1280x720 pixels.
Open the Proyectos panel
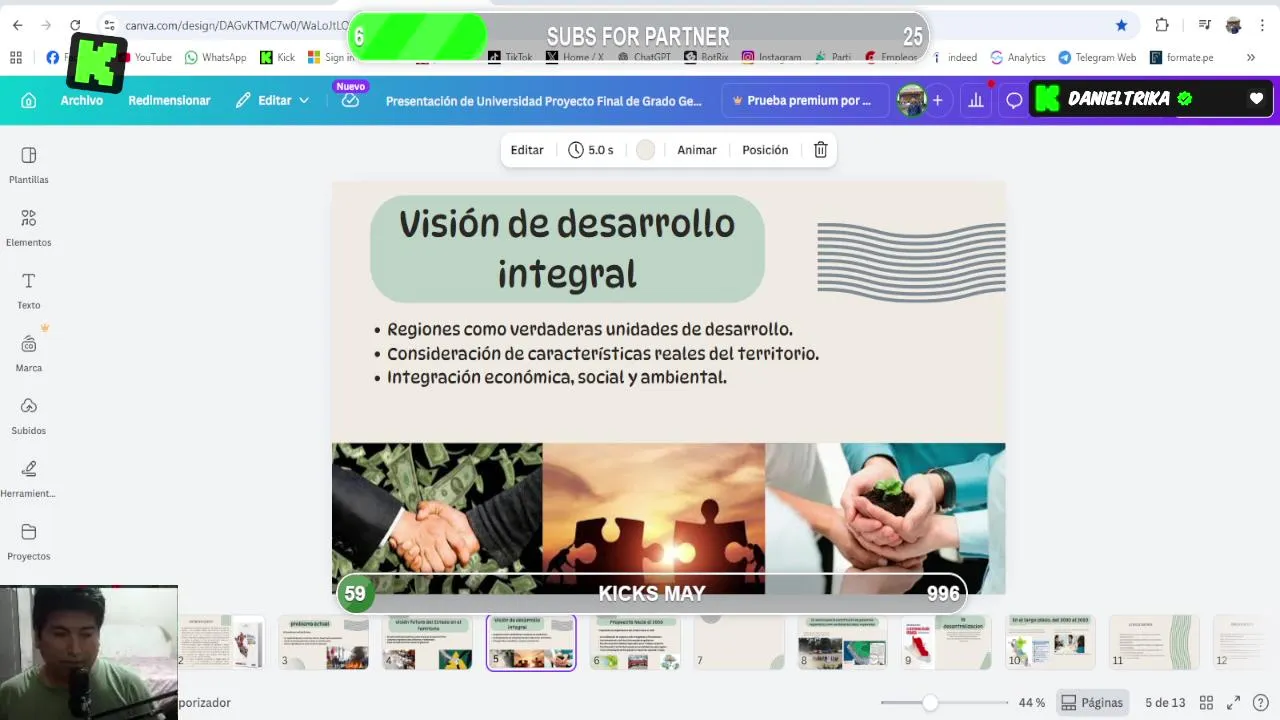(28, 542)
